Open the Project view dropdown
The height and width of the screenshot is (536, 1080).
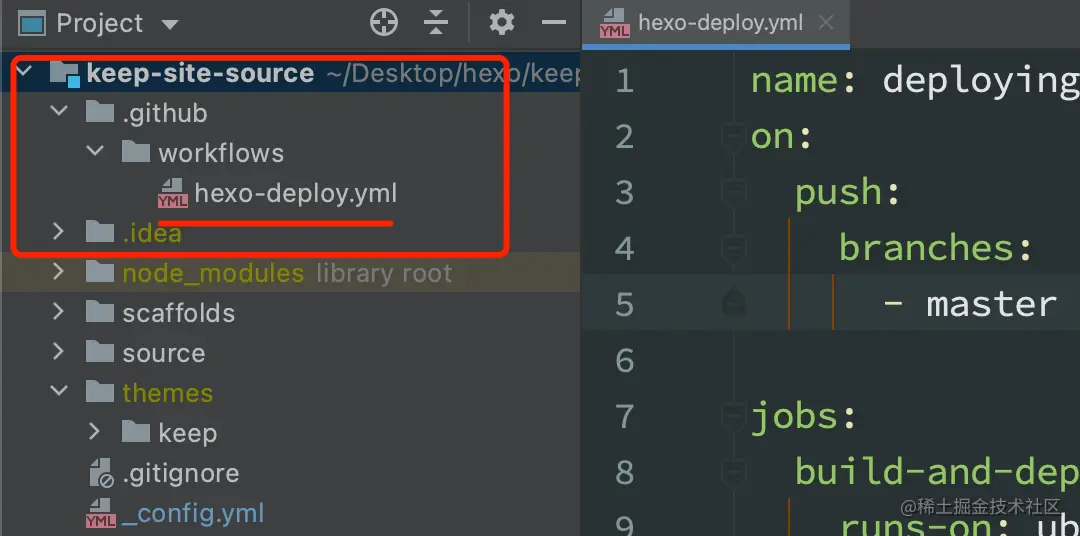tap(169, 25)
